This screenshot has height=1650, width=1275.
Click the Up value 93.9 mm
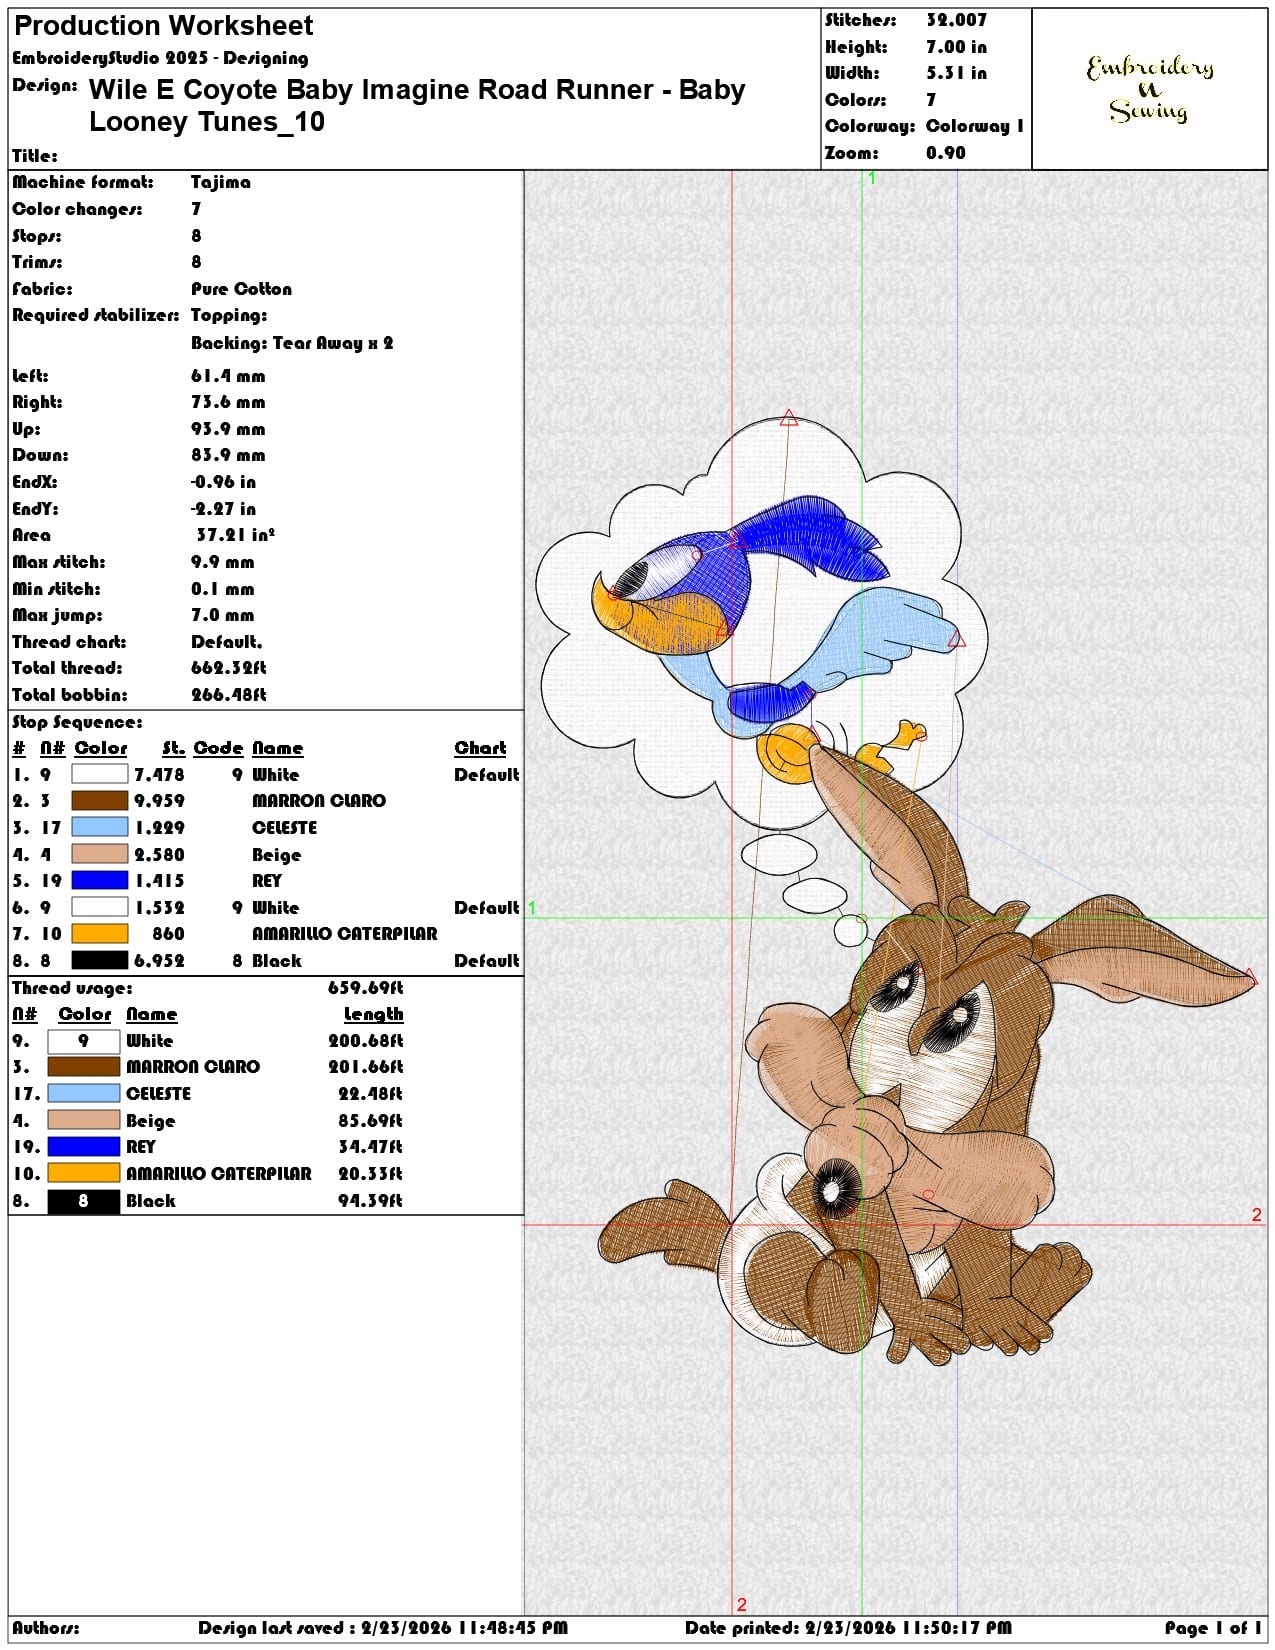click(x=228, y=429)
